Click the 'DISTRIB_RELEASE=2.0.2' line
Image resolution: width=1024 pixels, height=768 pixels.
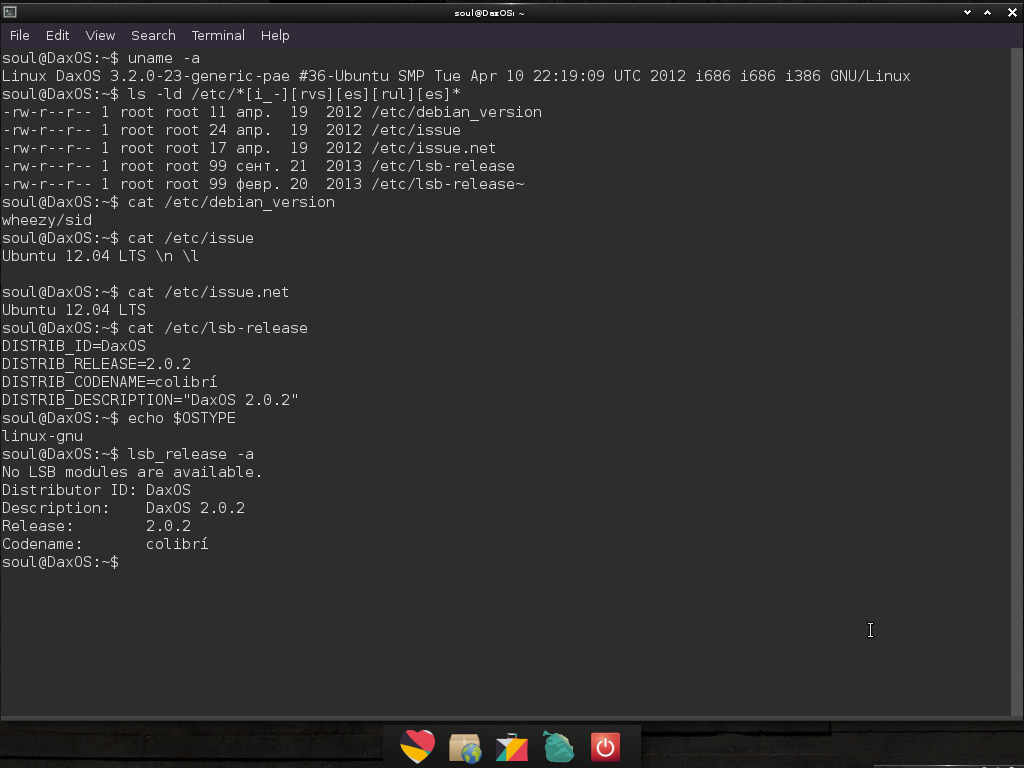point(96,364)
